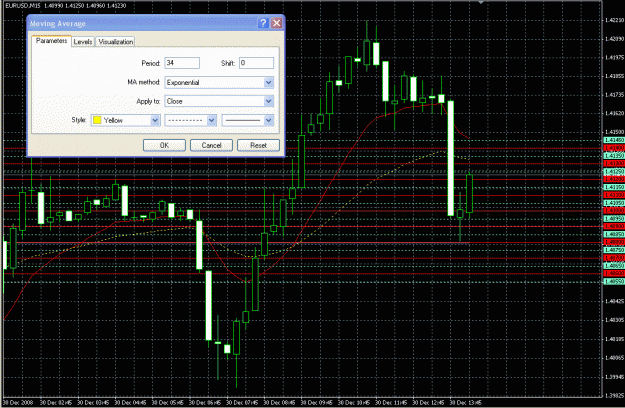
Task: Click the Period input field
Action: pos(182,63)
